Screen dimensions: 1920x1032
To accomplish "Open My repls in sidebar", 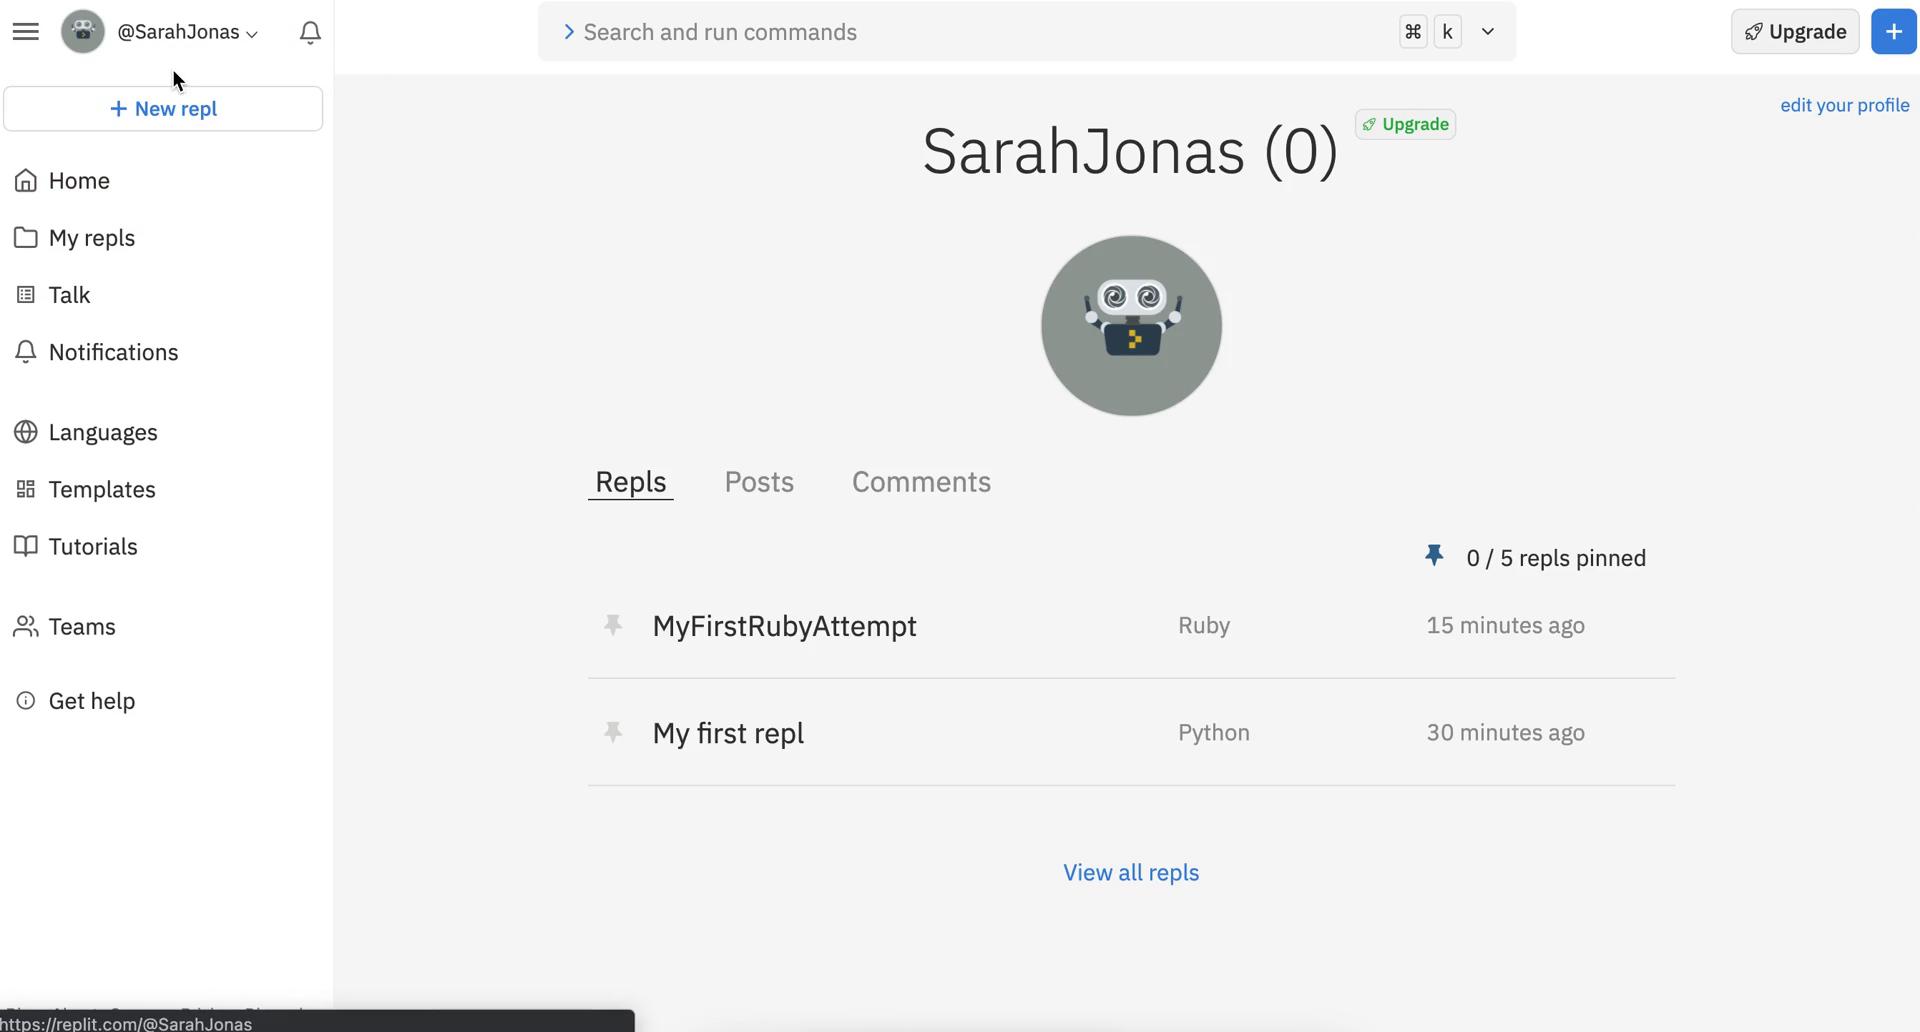I will tap(91, 238).
